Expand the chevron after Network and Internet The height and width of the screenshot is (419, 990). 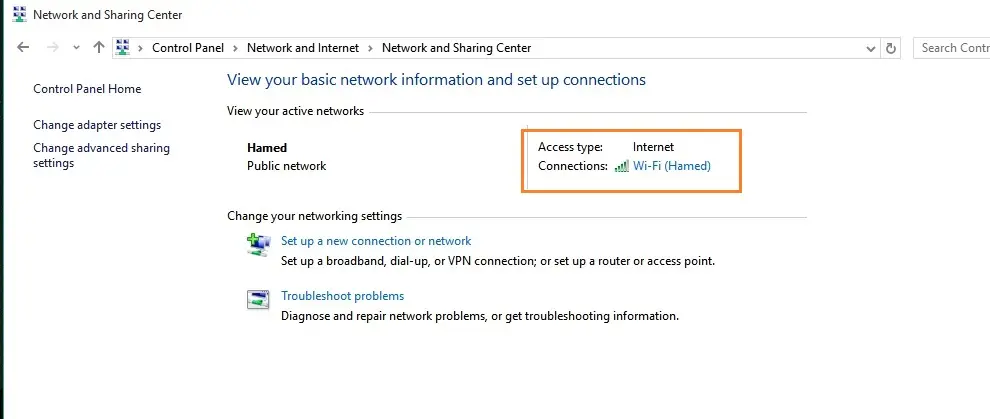372,48
